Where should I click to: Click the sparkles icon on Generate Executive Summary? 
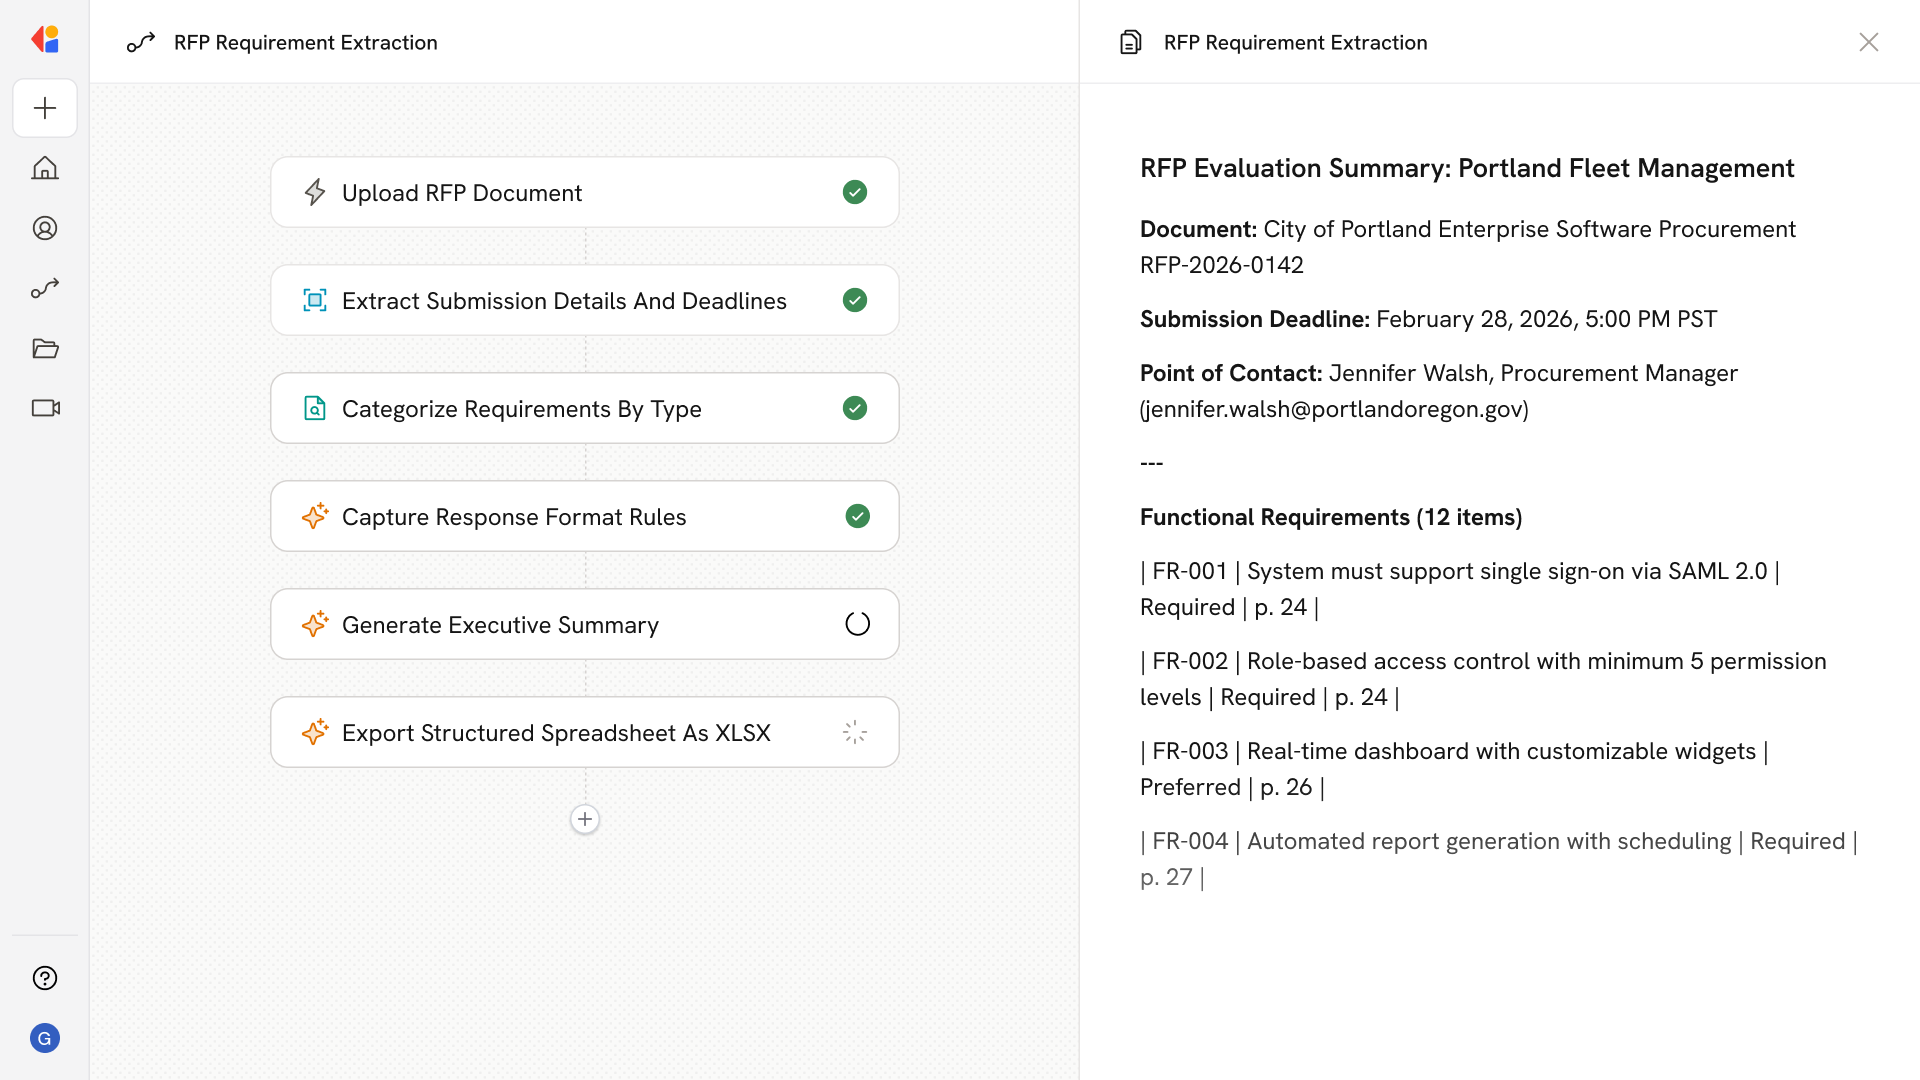tap(315, 624)
